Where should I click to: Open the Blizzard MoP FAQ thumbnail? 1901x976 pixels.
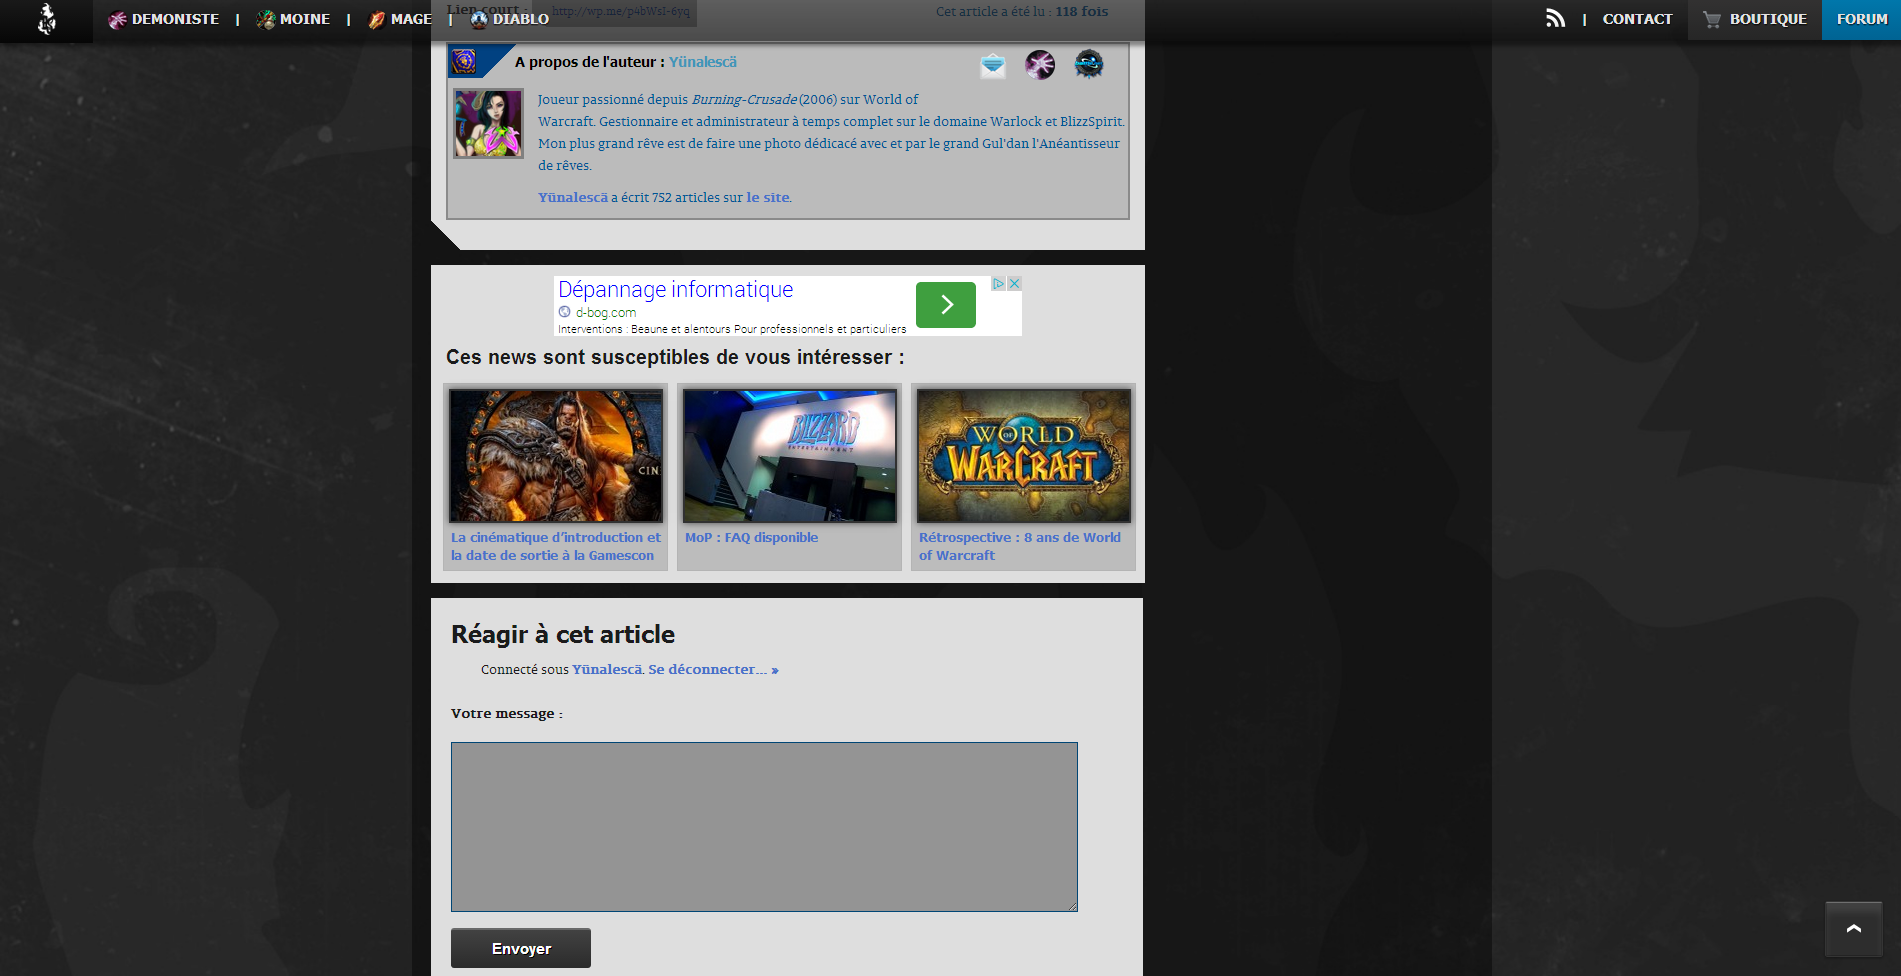click(x=789, y=456)
